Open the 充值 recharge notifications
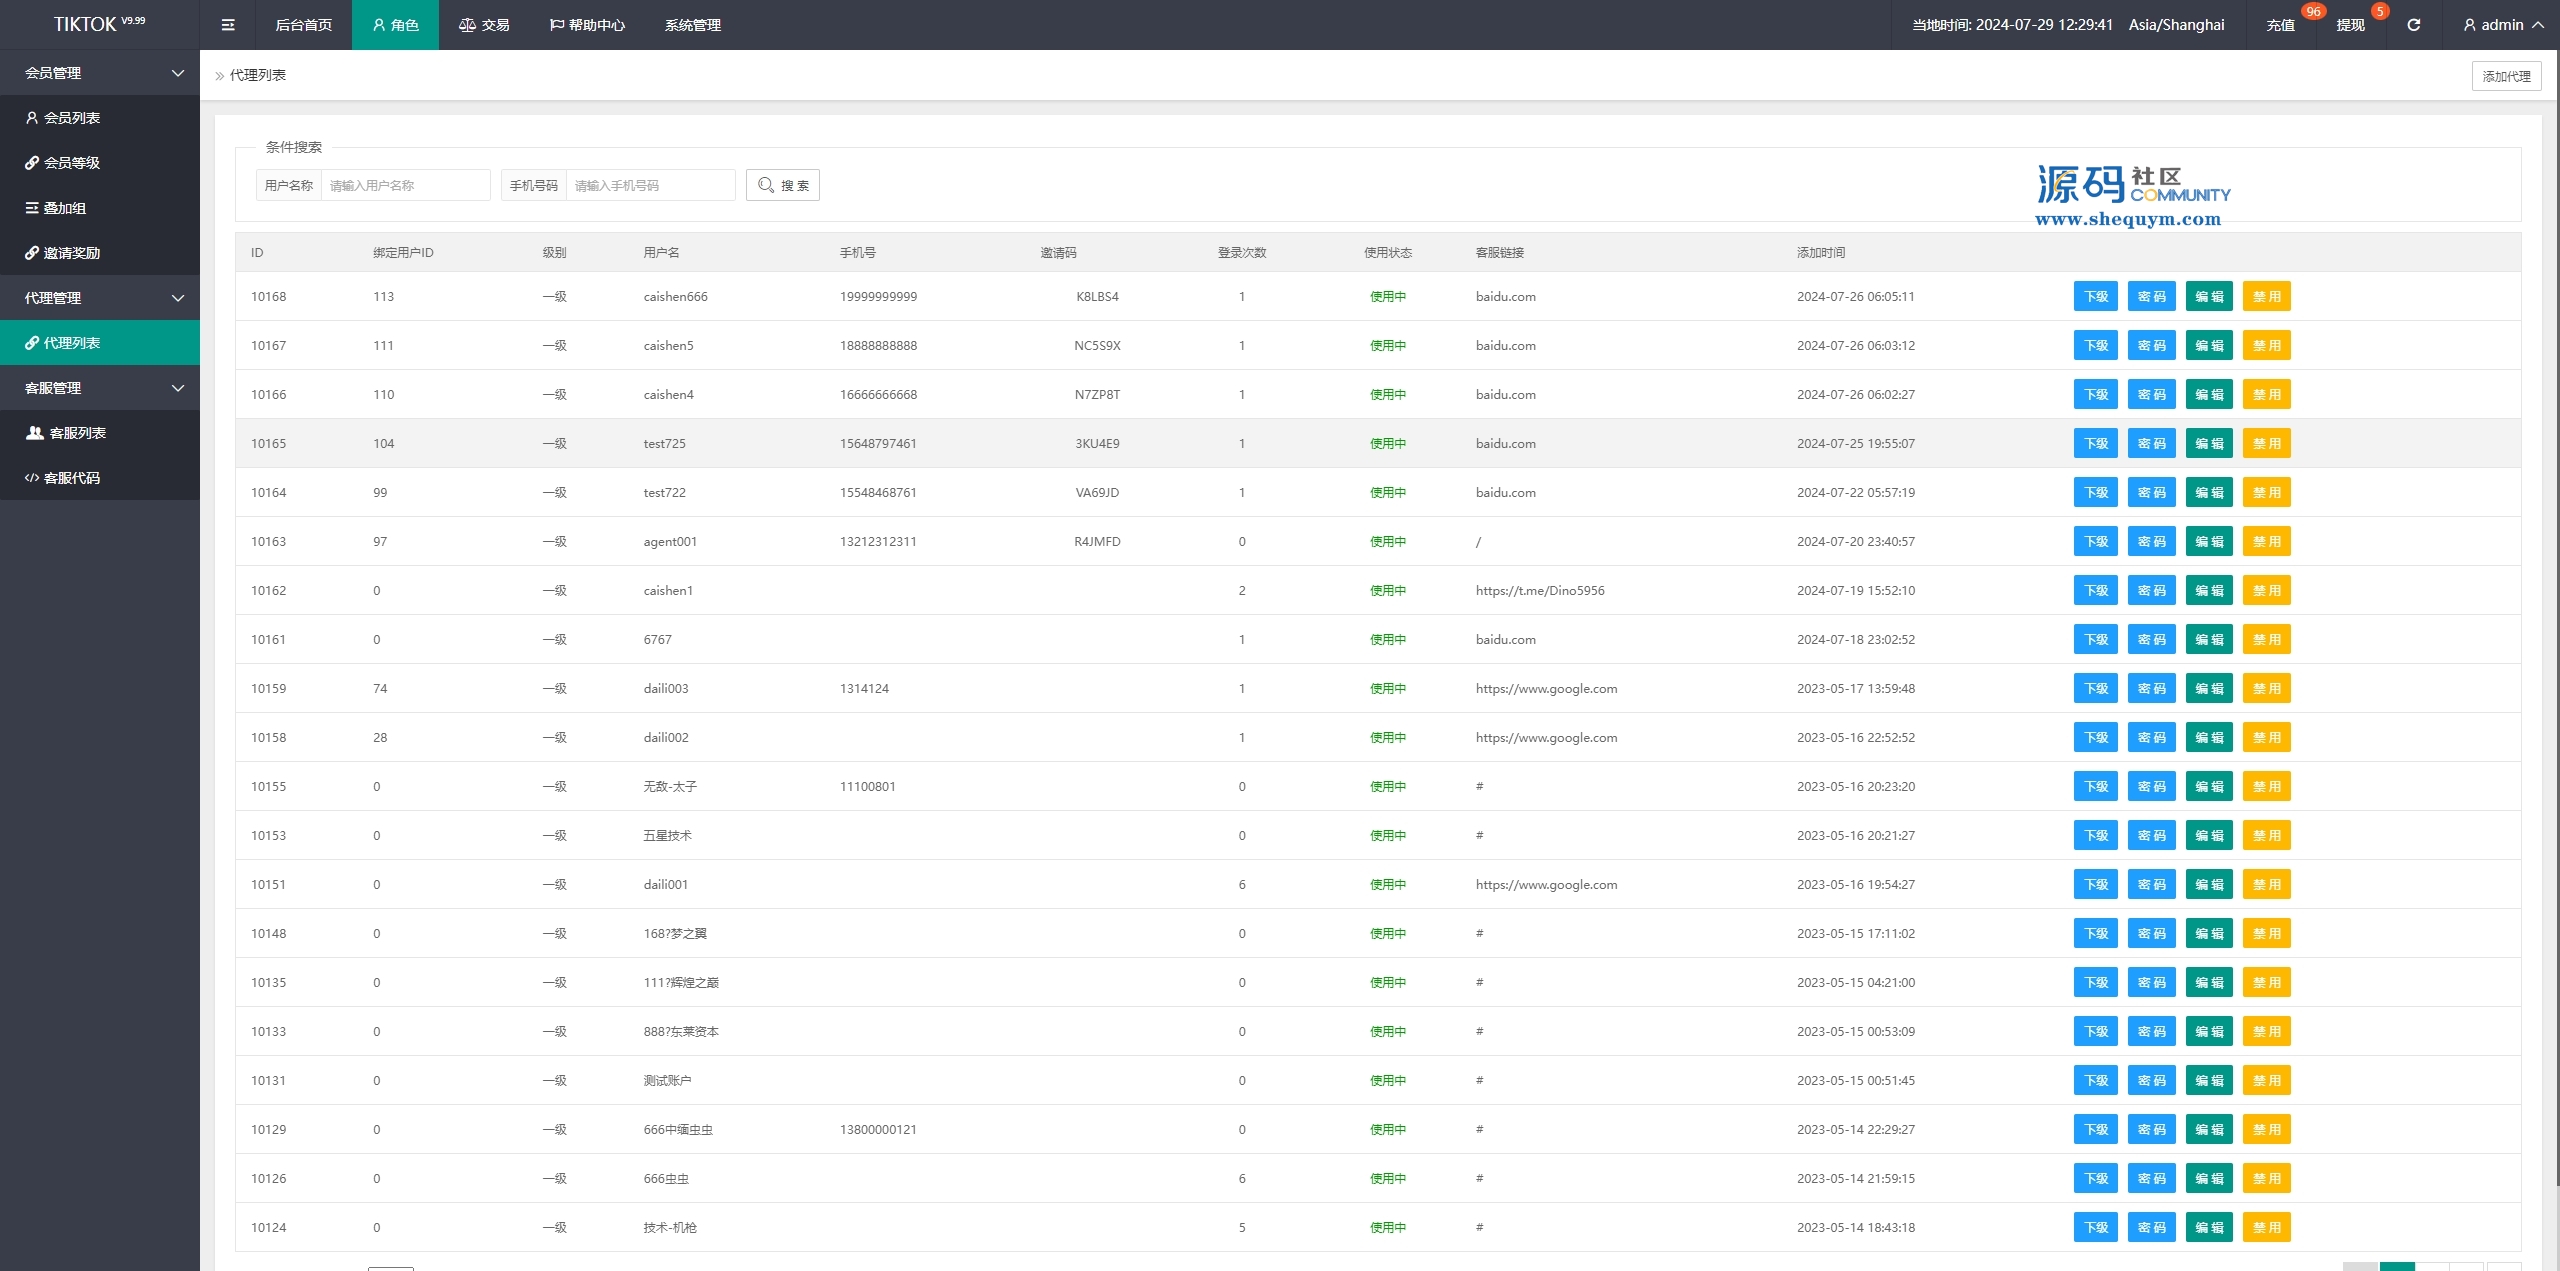This screenshot has height=1271, width=2560. (x=2280, y=25)
